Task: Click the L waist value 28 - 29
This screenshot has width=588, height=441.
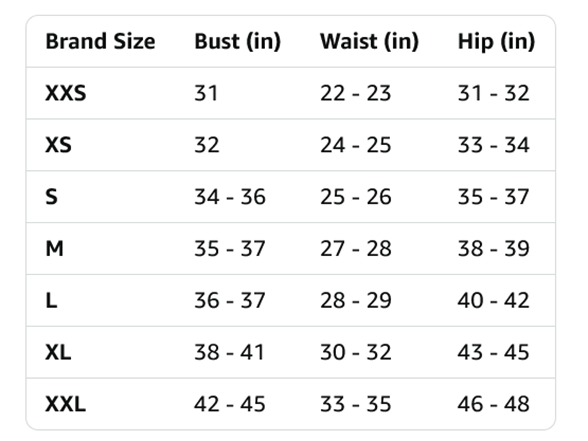Action: (x=356, y=300)
